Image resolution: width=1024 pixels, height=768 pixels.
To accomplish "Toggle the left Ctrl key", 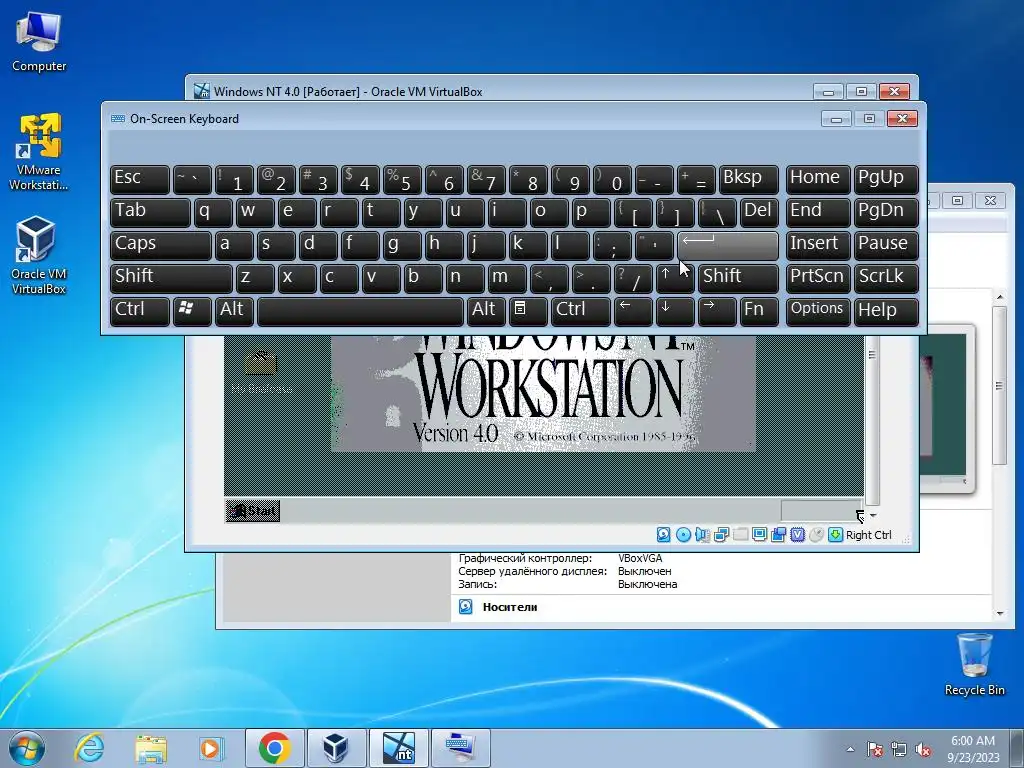I will 140,310.
